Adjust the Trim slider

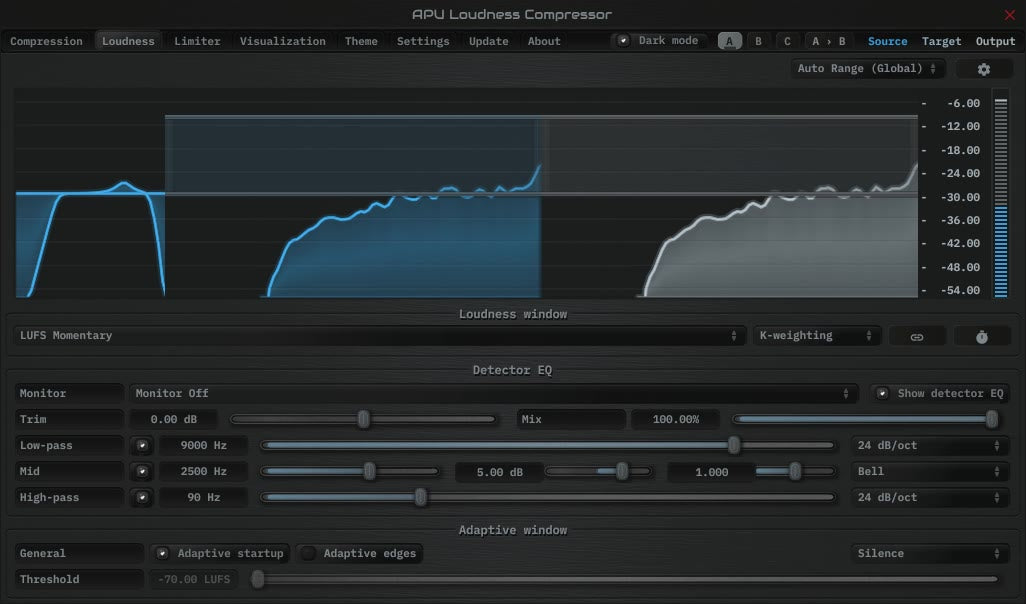(363, 419)
